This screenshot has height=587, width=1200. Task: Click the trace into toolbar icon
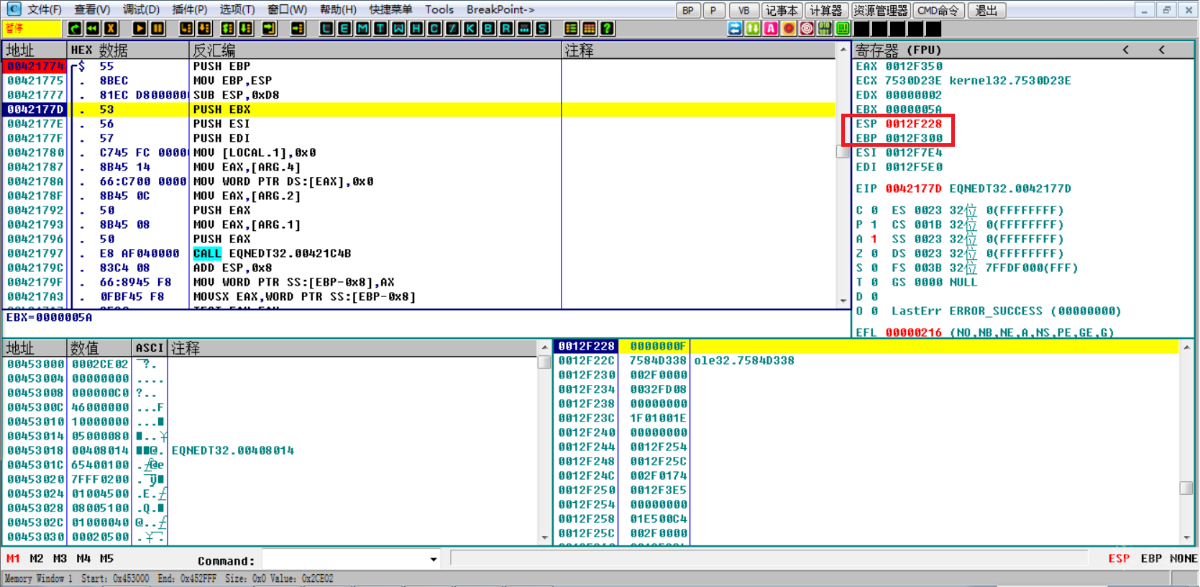pos(227,28)
